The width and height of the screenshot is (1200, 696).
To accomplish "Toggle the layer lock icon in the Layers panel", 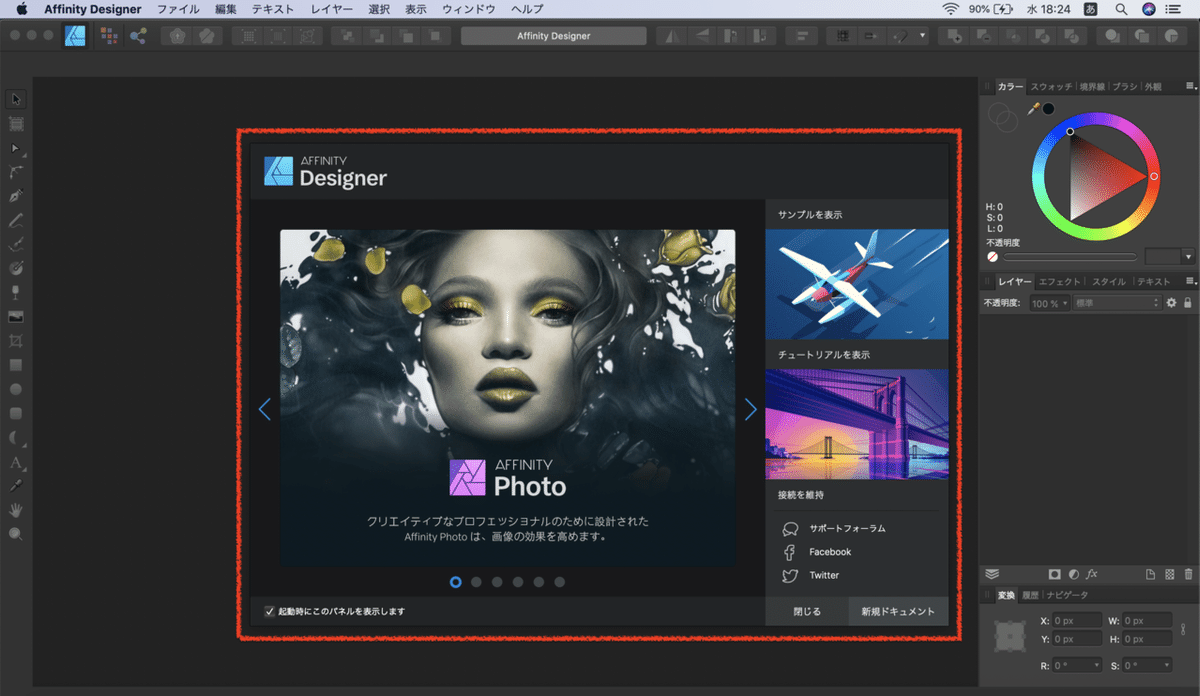I will click(1188, 303).
